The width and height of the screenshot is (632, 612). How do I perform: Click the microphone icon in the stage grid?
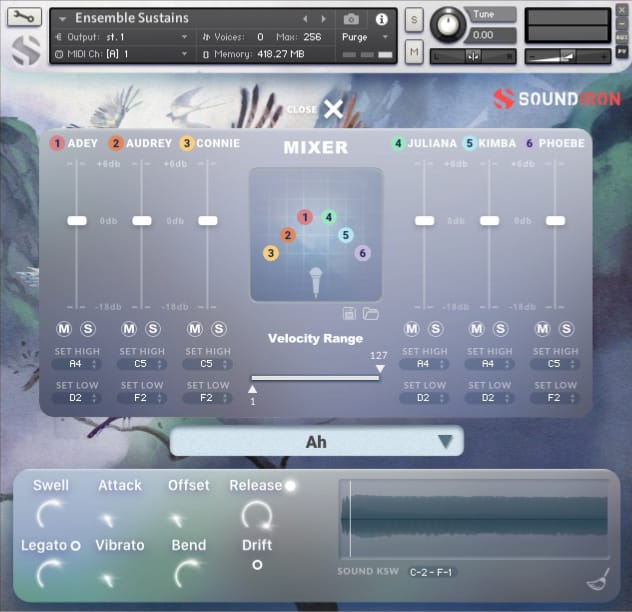[x=315, y=281]
